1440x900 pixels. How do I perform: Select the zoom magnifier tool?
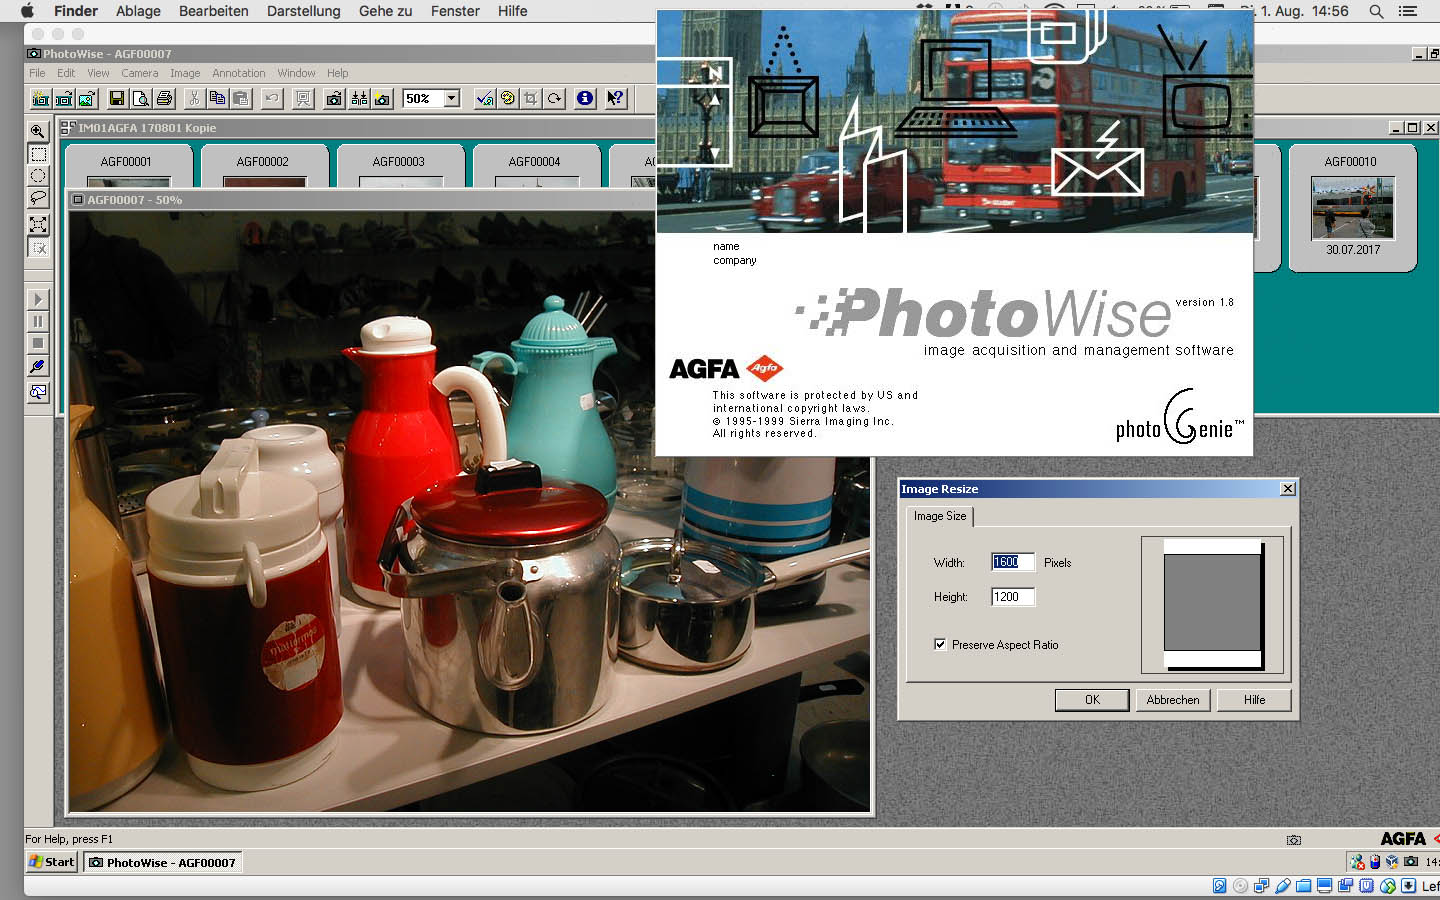pyautogui.click(x=38, y=132)
